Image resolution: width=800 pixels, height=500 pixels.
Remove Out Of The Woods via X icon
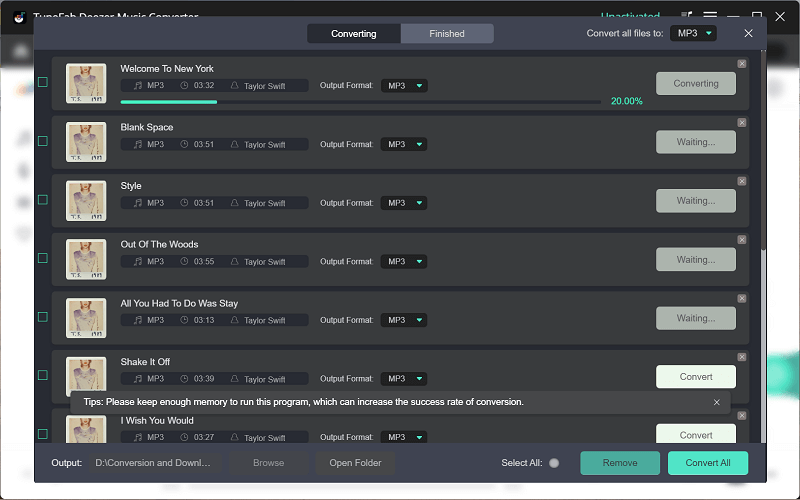(x=741, y=239)
